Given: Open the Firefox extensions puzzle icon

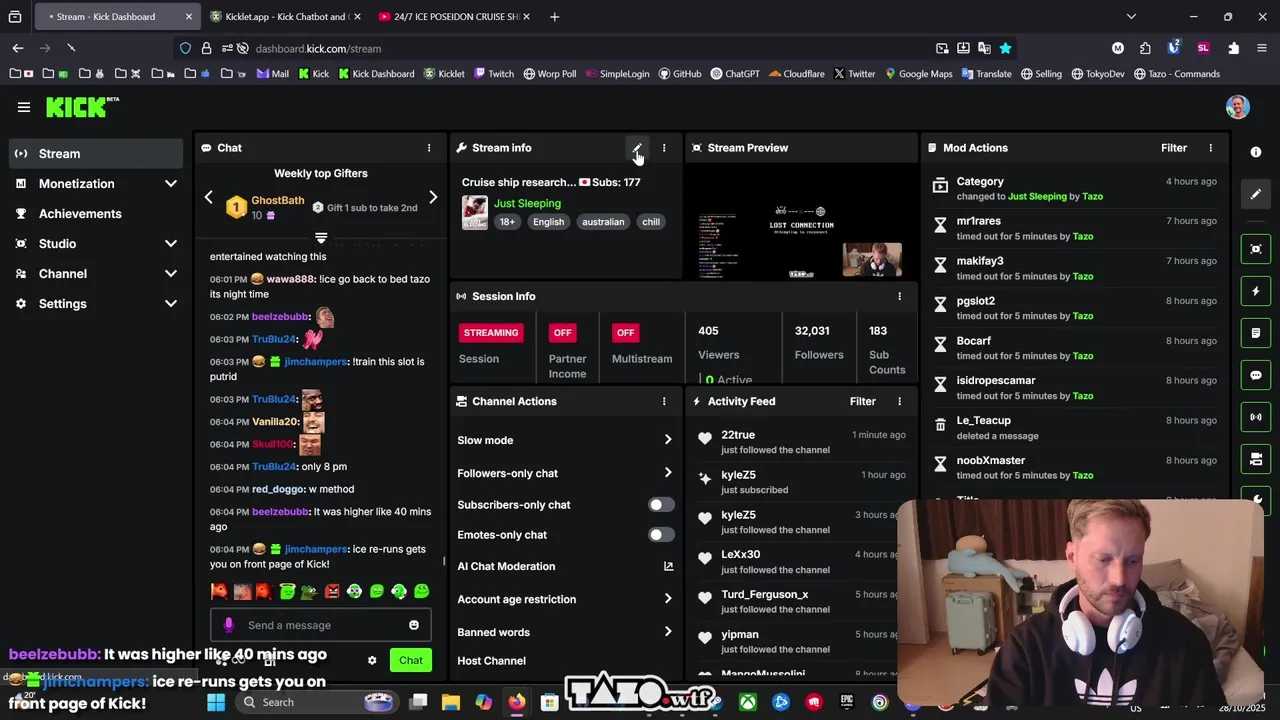Looking at the screenshot, I should (1233, 48).
